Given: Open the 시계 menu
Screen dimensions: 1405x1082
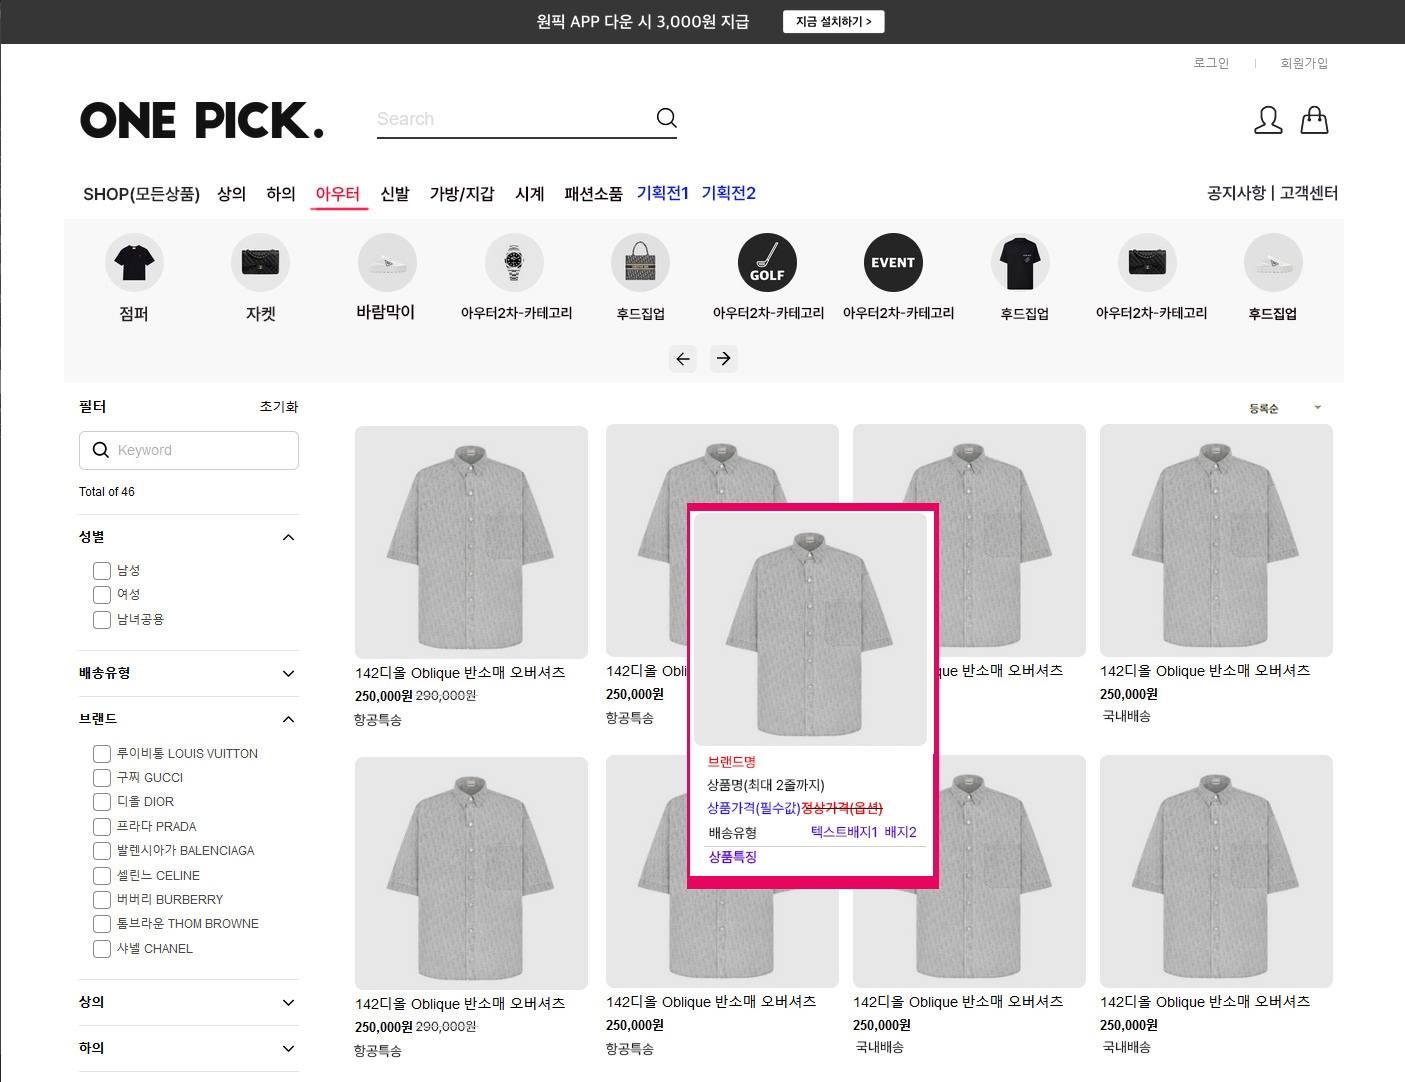Looking at the screenshot, I should click(x=530, y=194).
